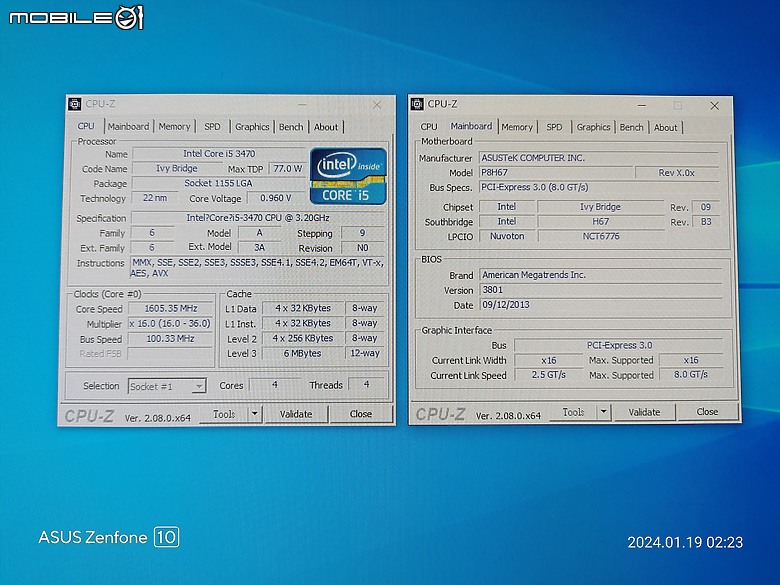This screenshot has height=585, width=780.
Task: Click the Manufacturer value ASUSTeK COMPUTER INC.
Action: click(x=599, y=158)
